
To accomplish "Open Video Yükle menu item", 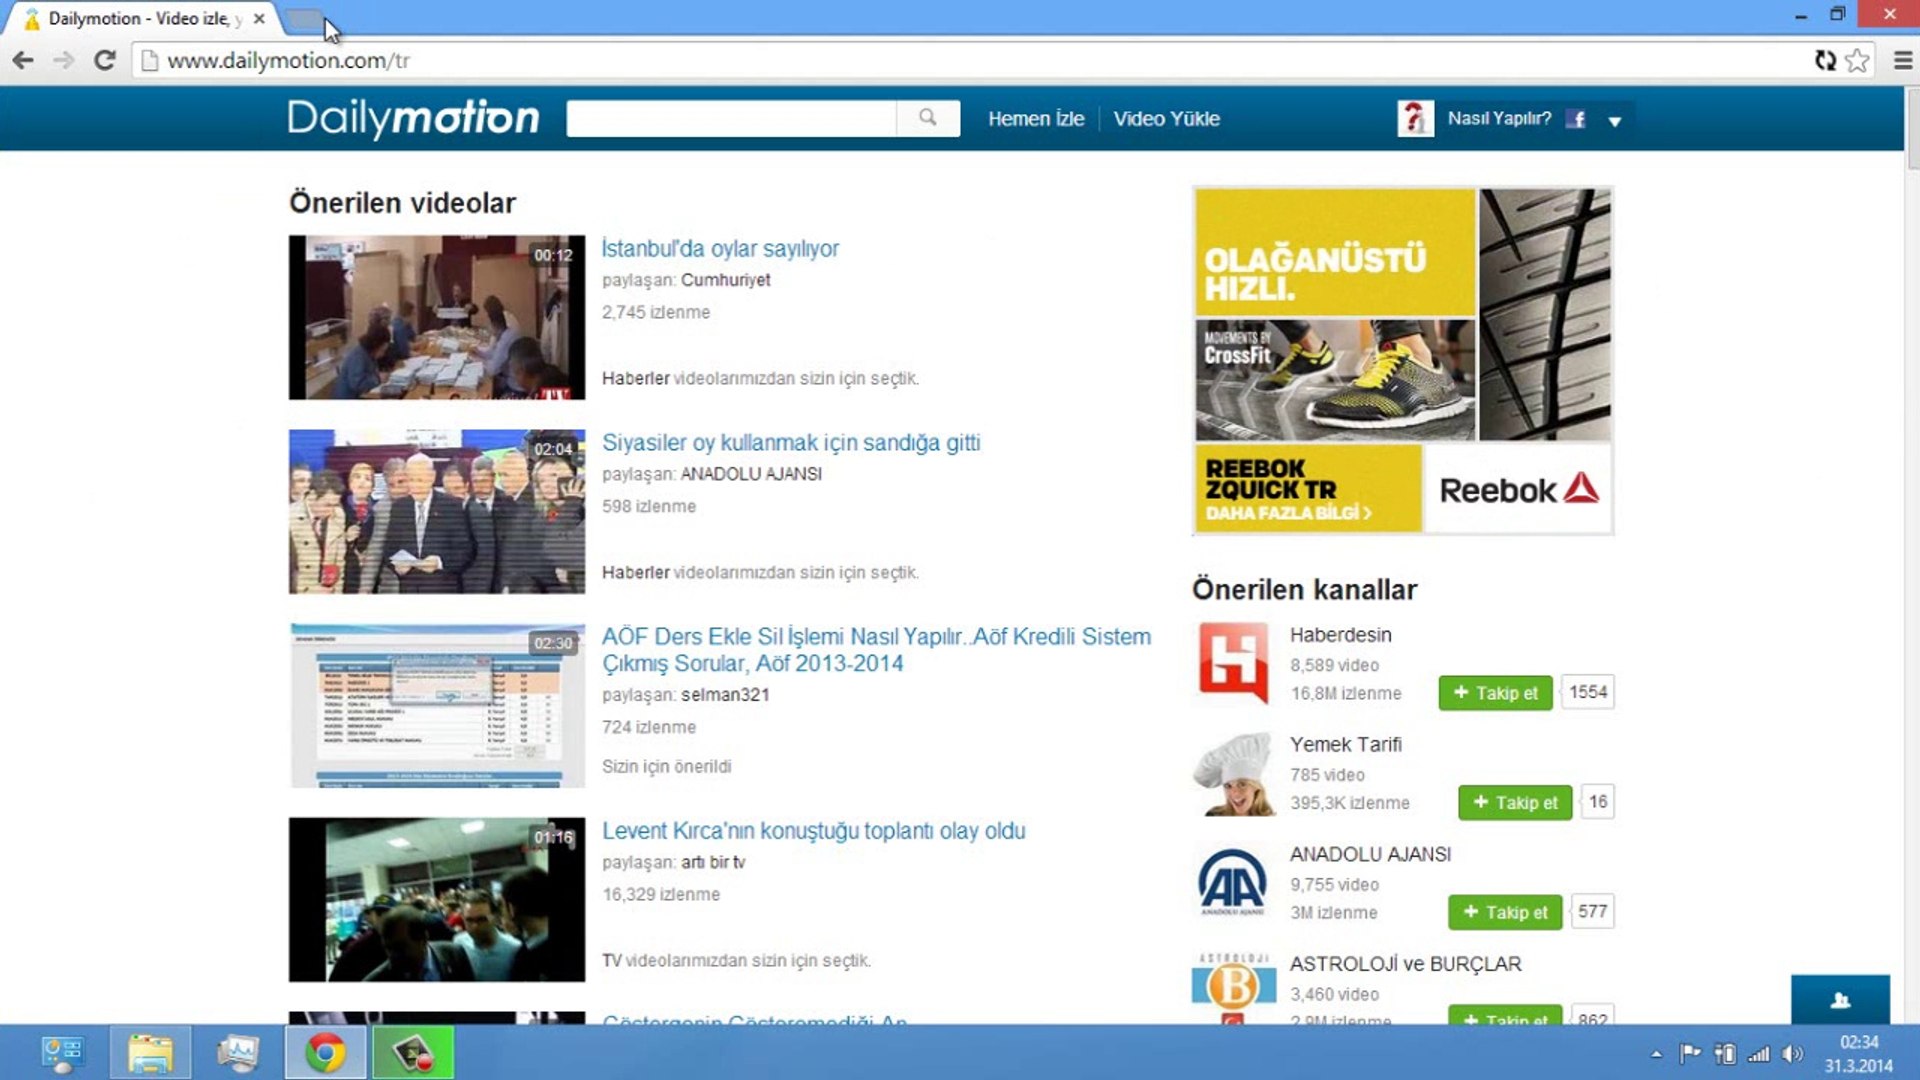I will pos(1166,119).
